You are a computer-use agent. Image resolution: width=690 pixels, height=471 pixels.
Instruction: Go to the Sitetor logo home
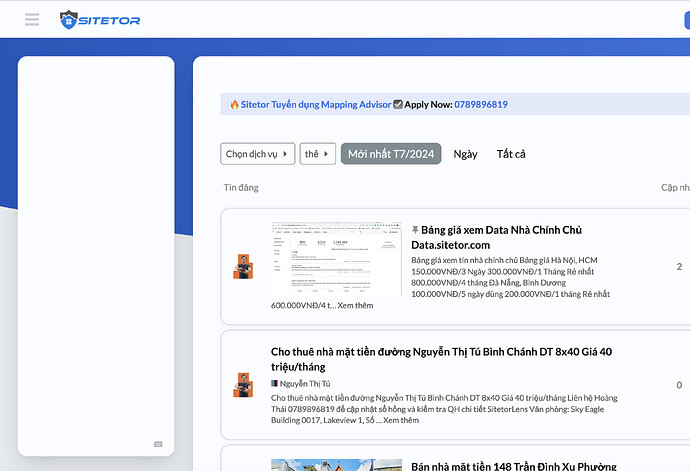(100, 20)
